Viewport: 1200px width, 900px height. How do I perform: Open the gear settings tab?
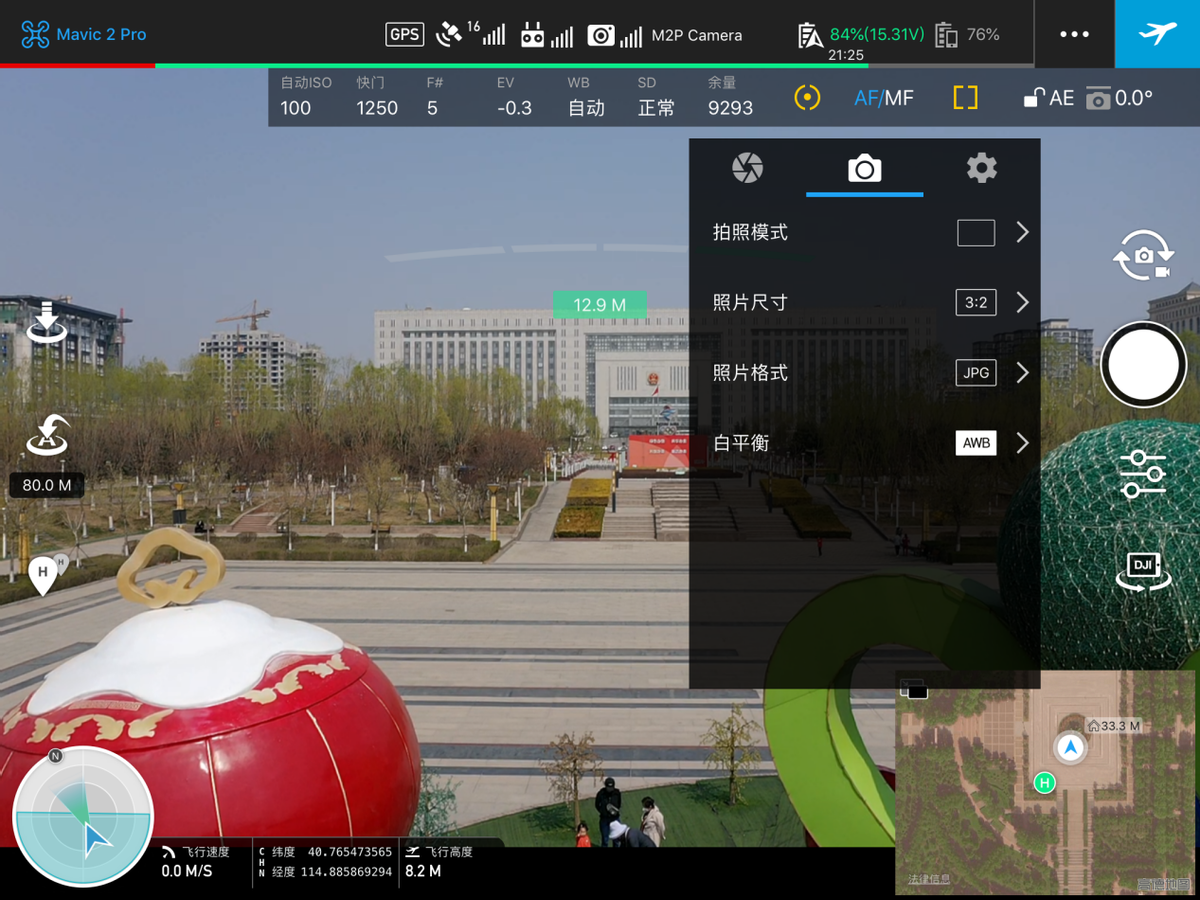(x=981, y=168)
